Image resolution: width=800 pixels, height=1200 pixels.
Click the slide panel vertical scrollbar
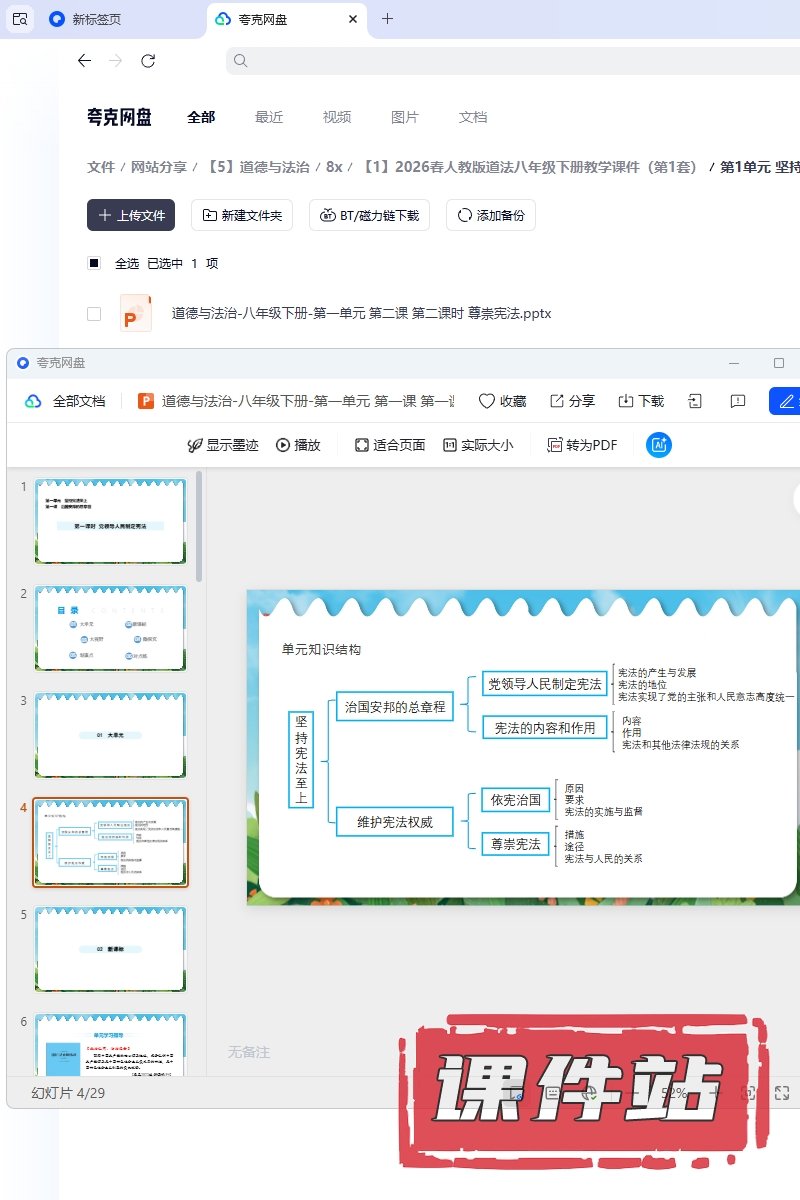point(199,527)
